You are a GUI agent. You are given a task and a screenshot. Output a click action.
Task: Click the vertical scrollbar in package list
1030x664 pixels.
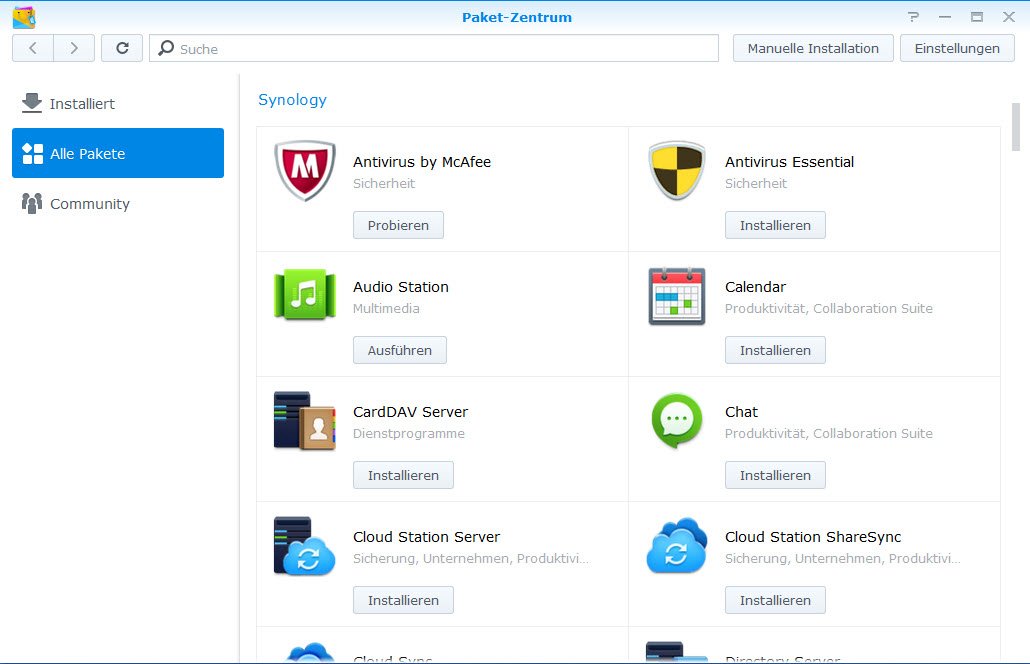pos(1016,128)
